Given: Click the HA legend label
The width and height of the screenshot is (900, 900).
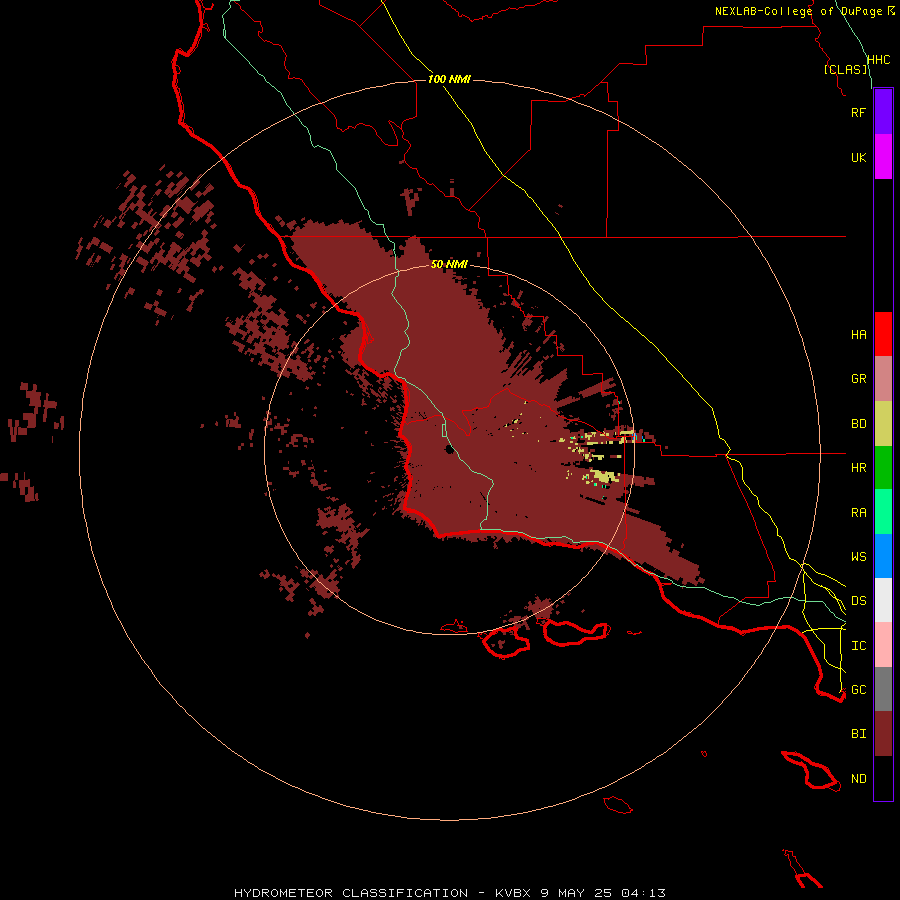Looking at the screenshot, I should tap(858, 335).
